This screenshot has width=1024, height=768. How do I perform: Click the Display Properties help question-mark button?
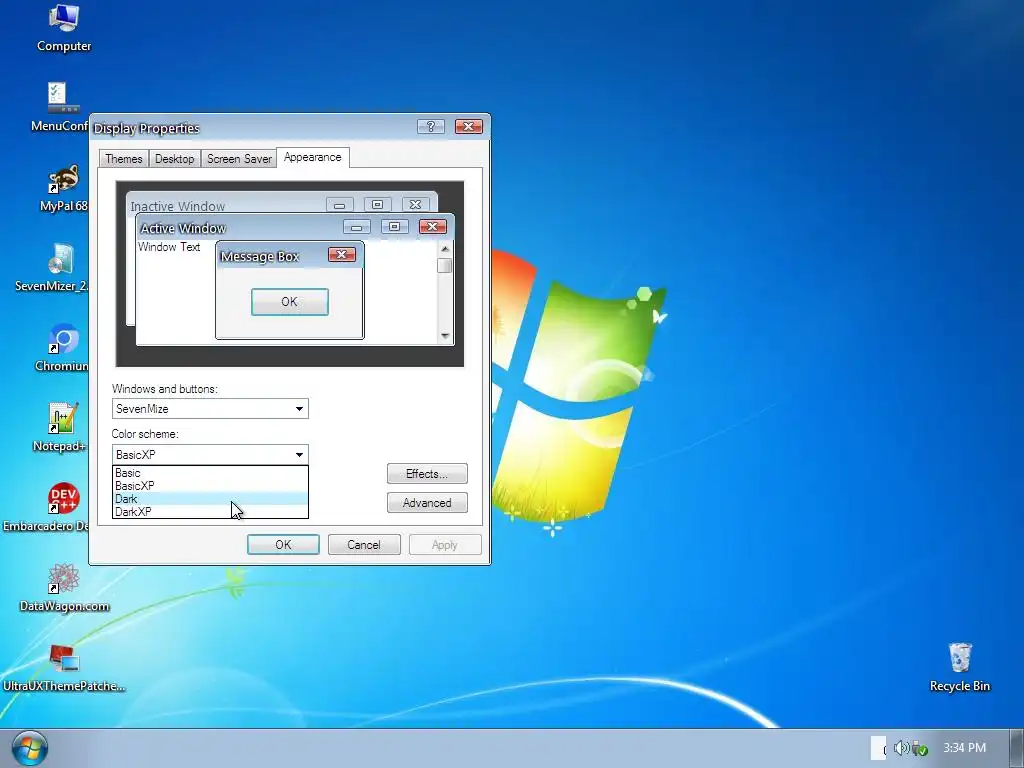coord(430,127)
